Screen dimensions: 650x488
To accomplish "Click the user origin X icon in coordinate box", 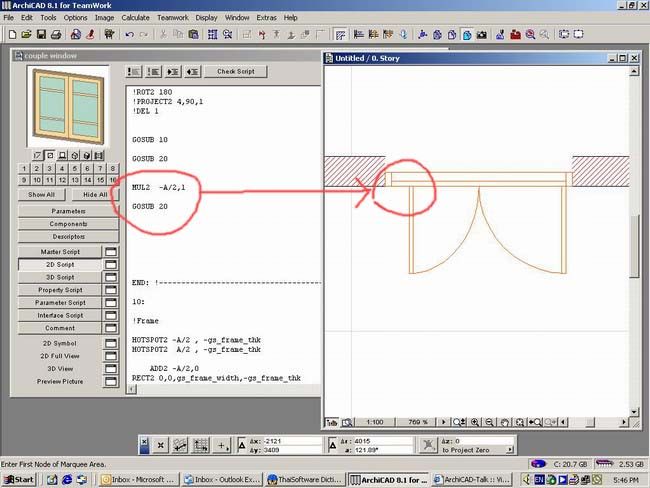I will click(160, 445).
